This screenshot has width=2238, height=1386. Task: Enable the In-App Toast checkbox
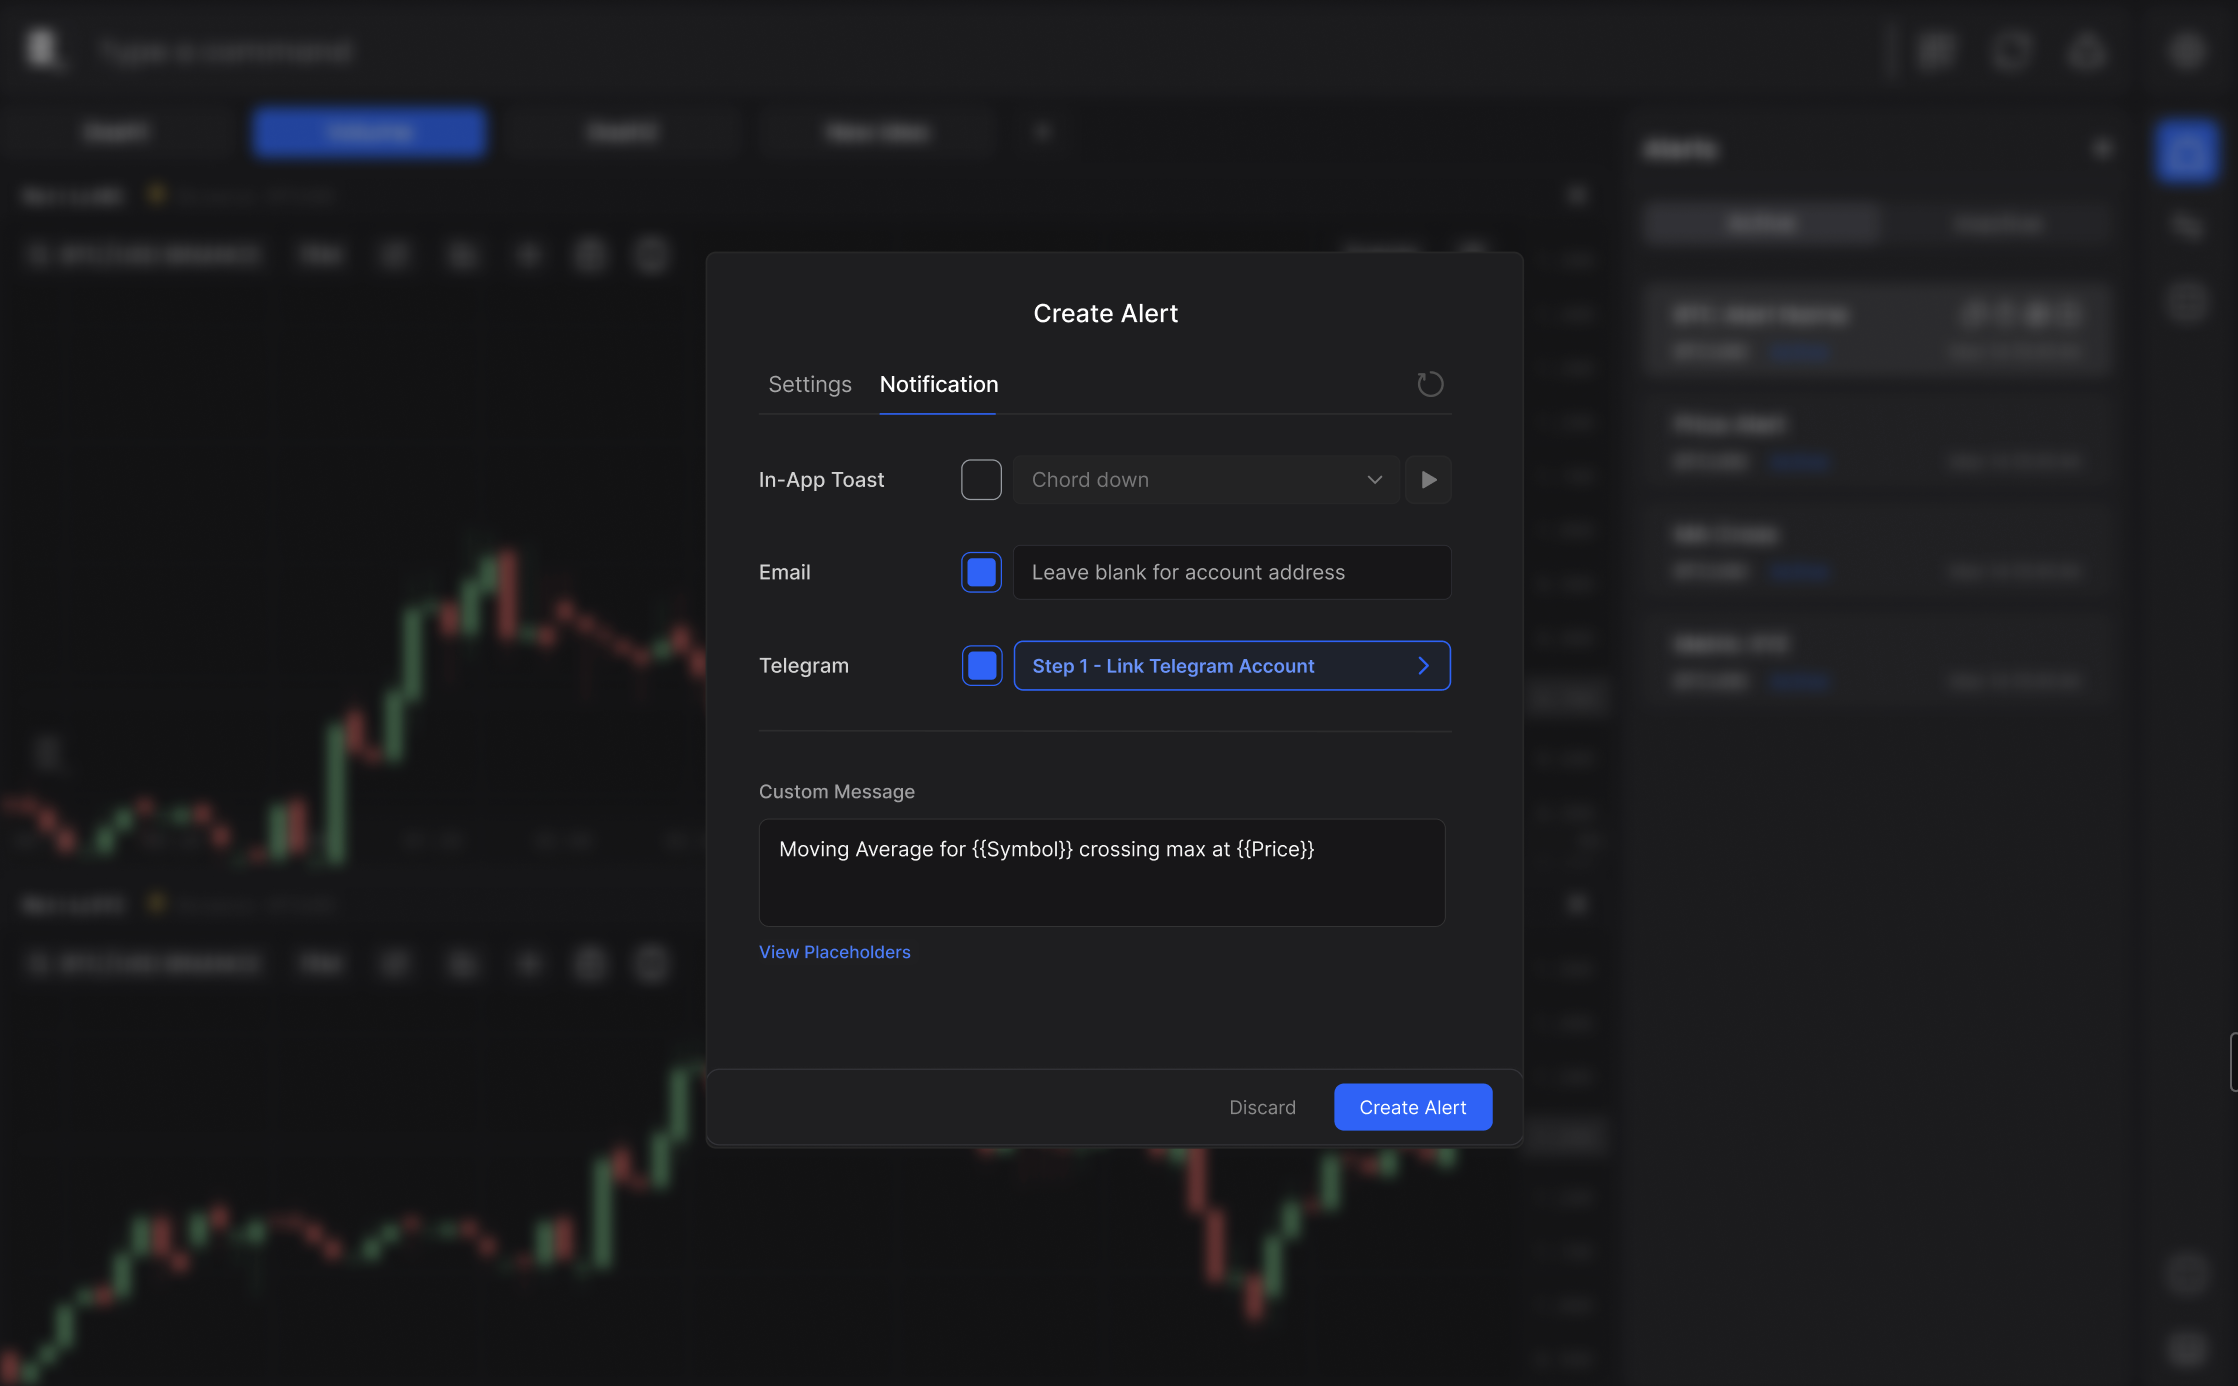coord(980,479)
